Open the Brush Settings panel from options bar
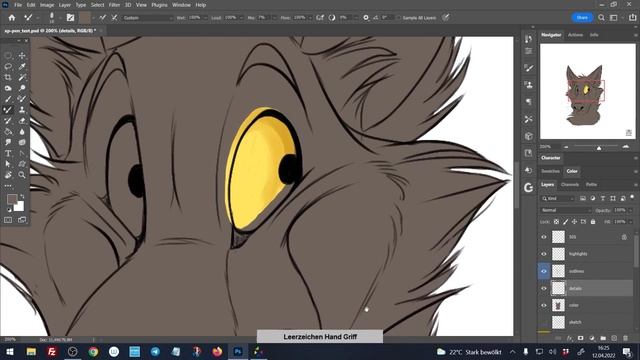The height and width of the screenshot is (360, 640). (x=70, y=18)
